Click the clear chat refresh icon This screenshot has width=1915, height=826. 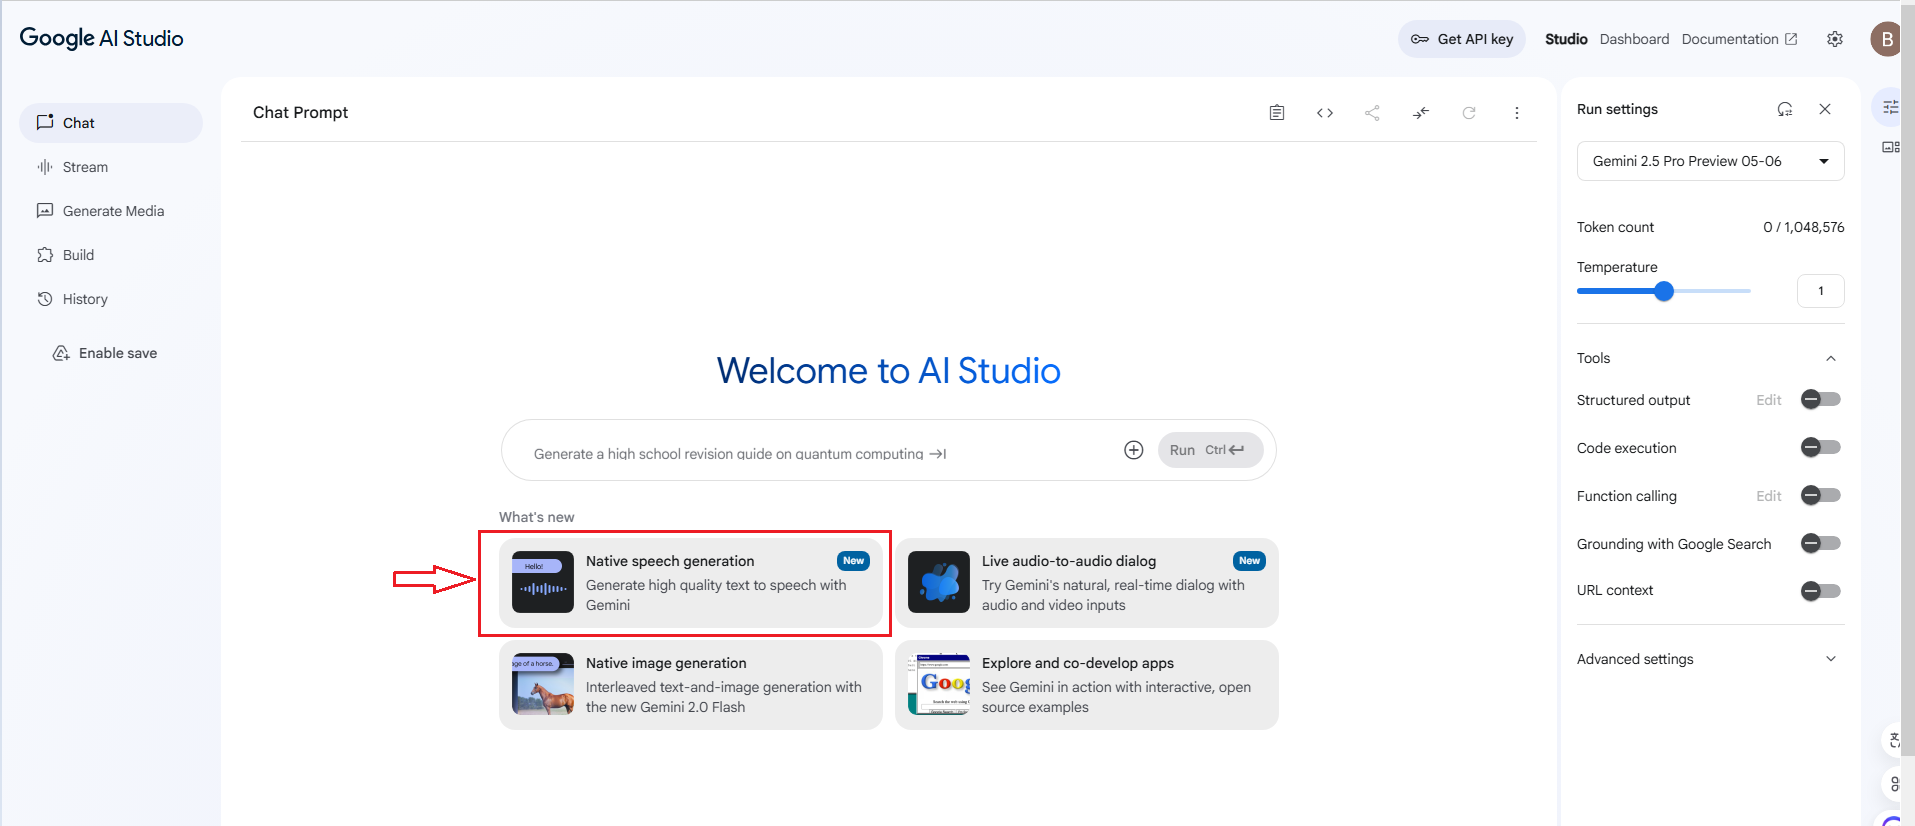[1469, 113]
